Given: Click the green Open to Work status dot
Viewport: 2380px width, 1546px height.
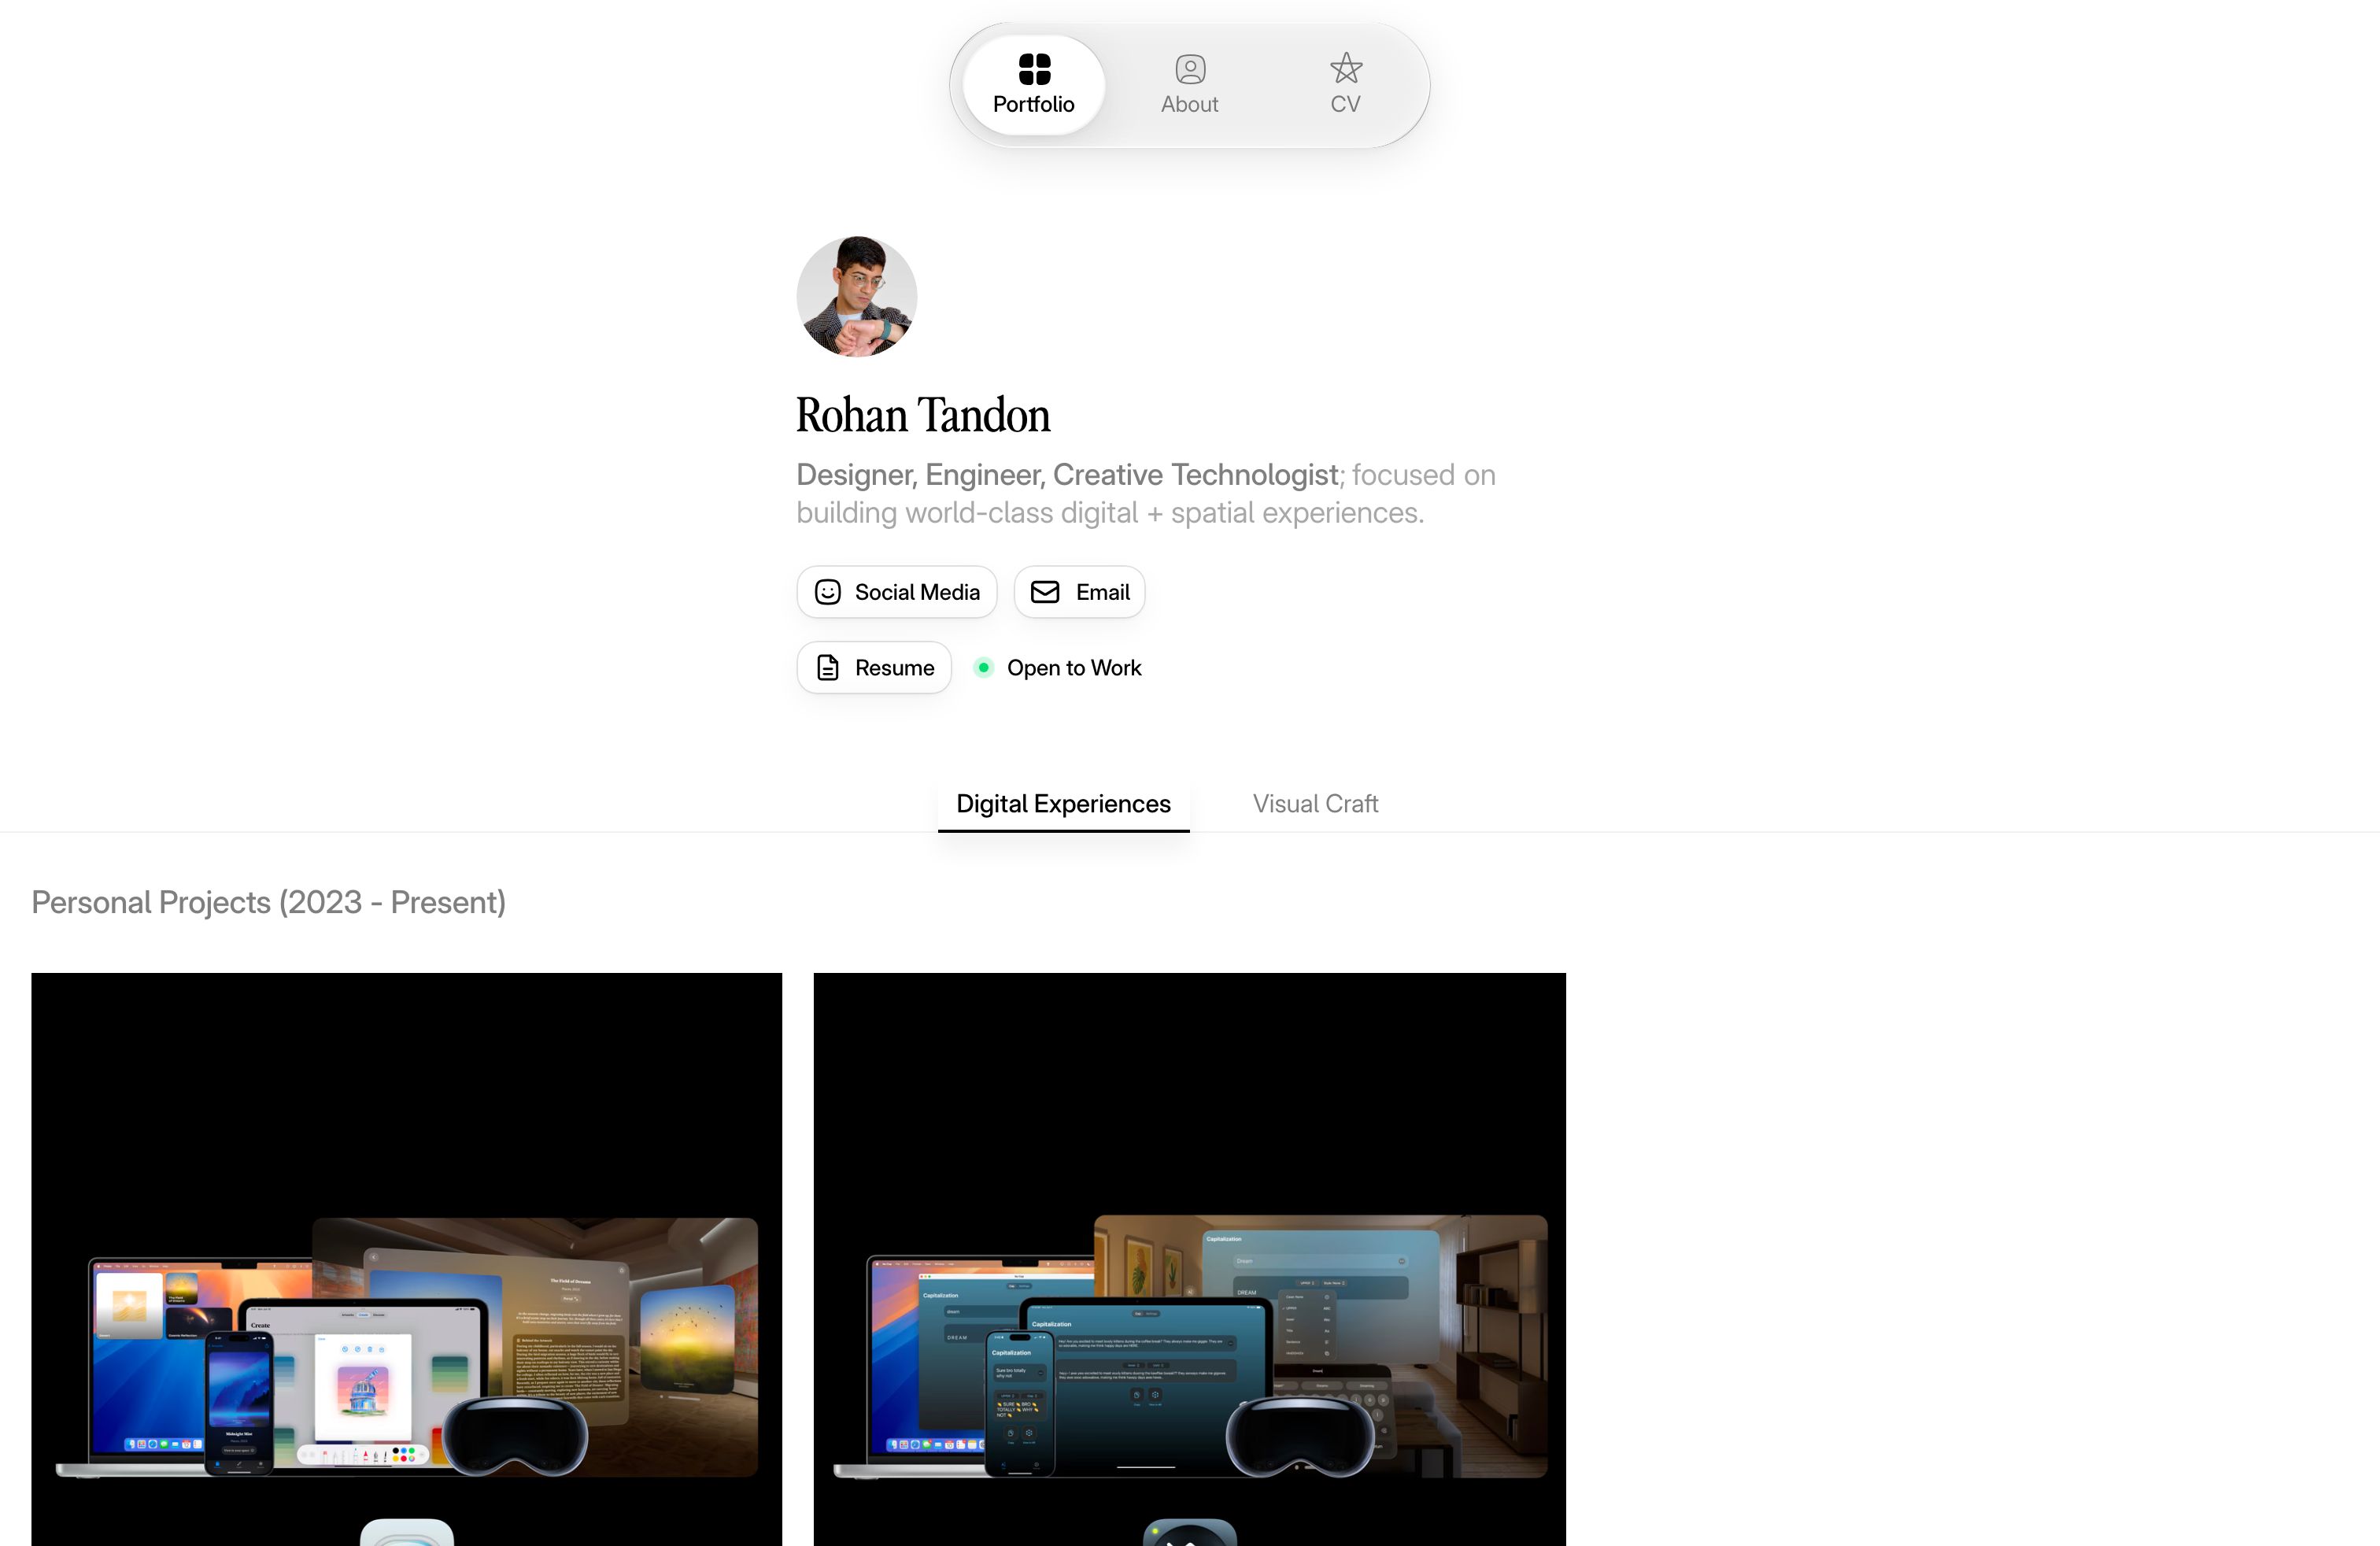Looking at the screenshot, I should [985, 666].
